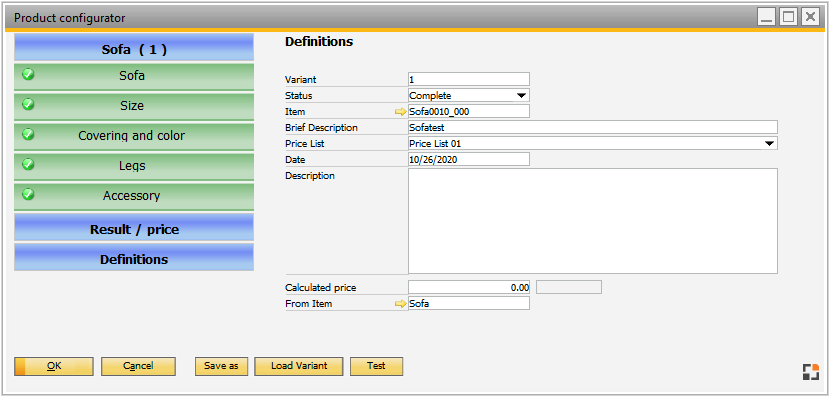Open the Size configuration step
Viewport: 832px width, 399px height.
point(134,106)
